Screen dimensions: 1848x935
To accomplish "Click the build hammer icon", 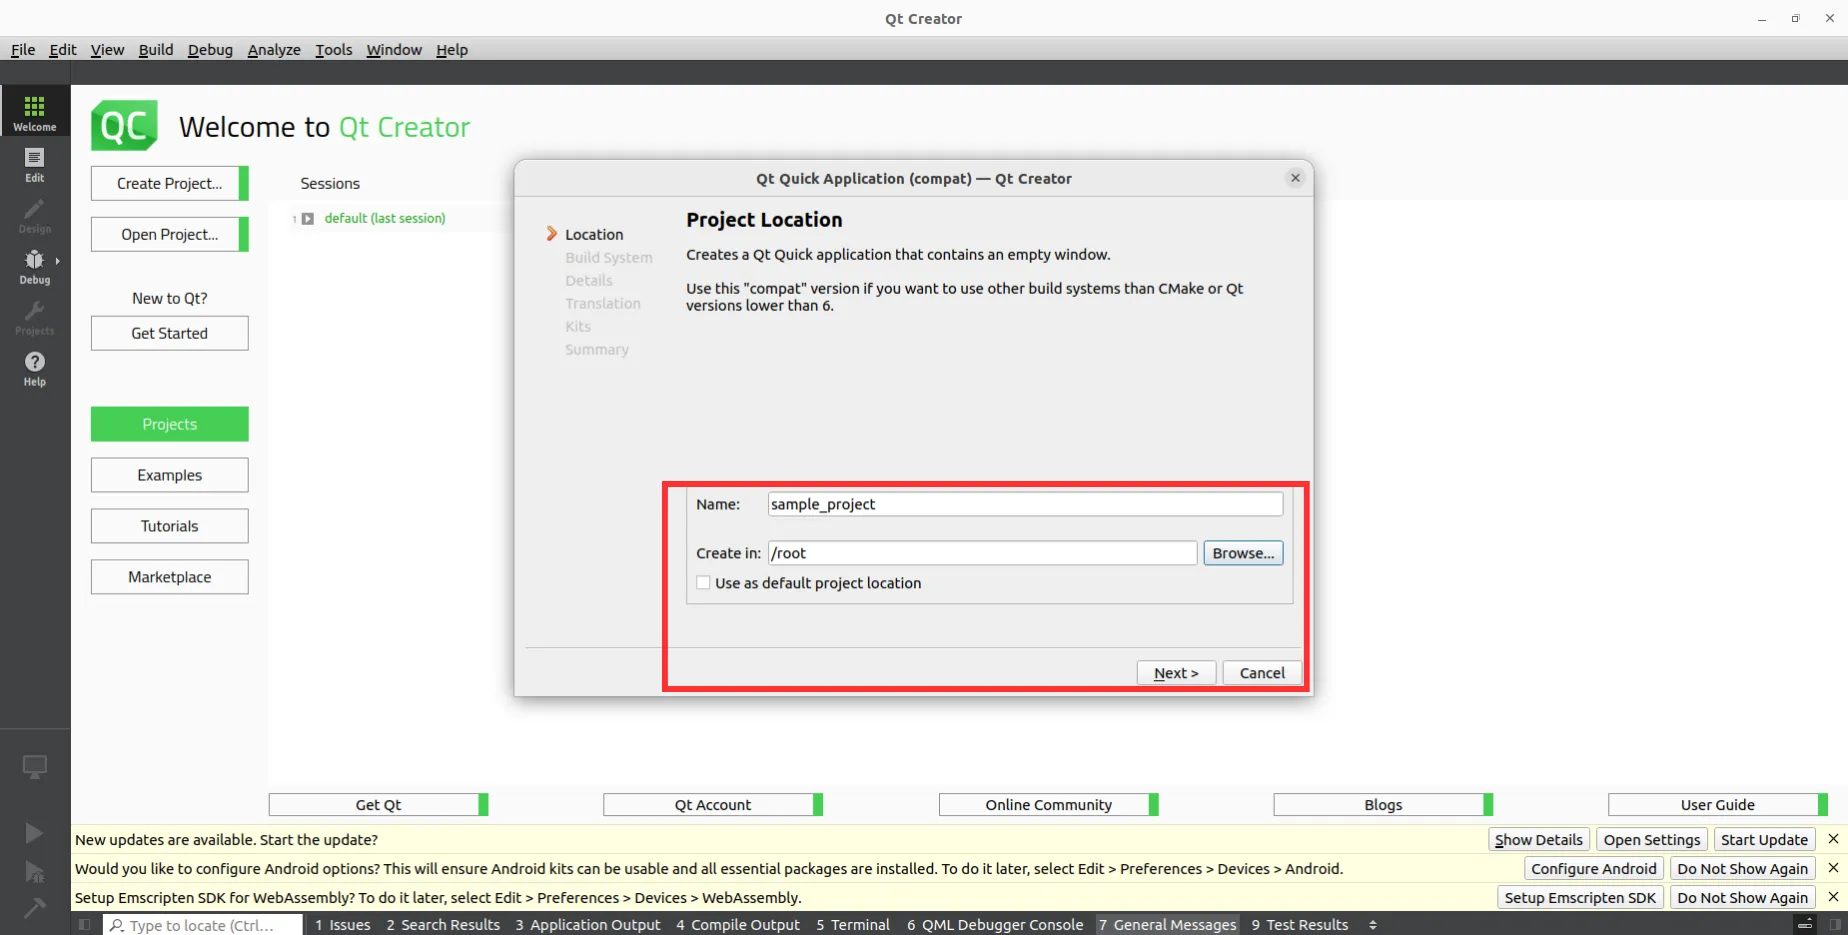I will coord(34,908).
